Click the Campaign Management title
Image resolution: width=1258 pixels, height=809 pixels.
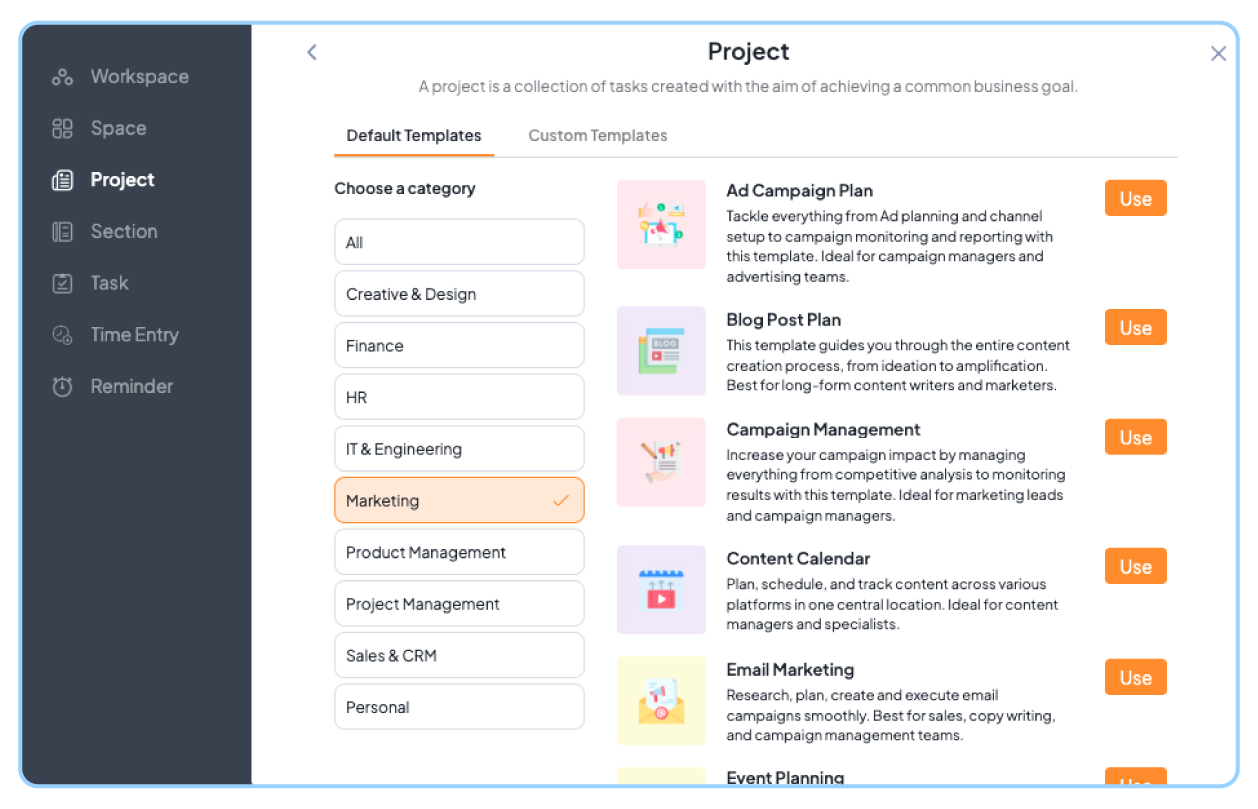click(823, 430)
